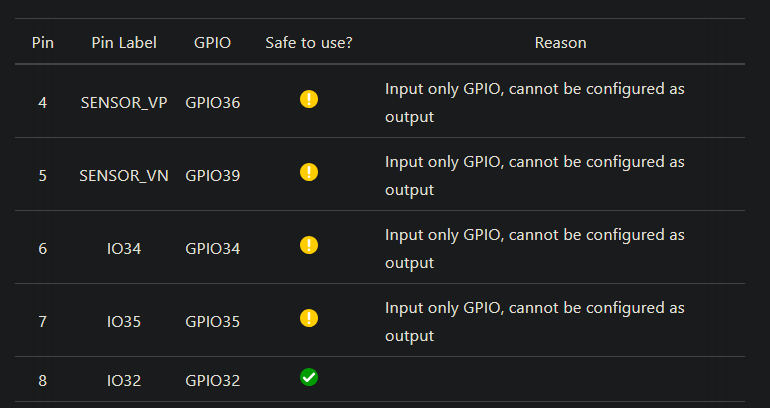The width and height of the screenshot is (770, 408).
Task: Select the SENSOR_VN pin label cell
Action: coord(124,176)
